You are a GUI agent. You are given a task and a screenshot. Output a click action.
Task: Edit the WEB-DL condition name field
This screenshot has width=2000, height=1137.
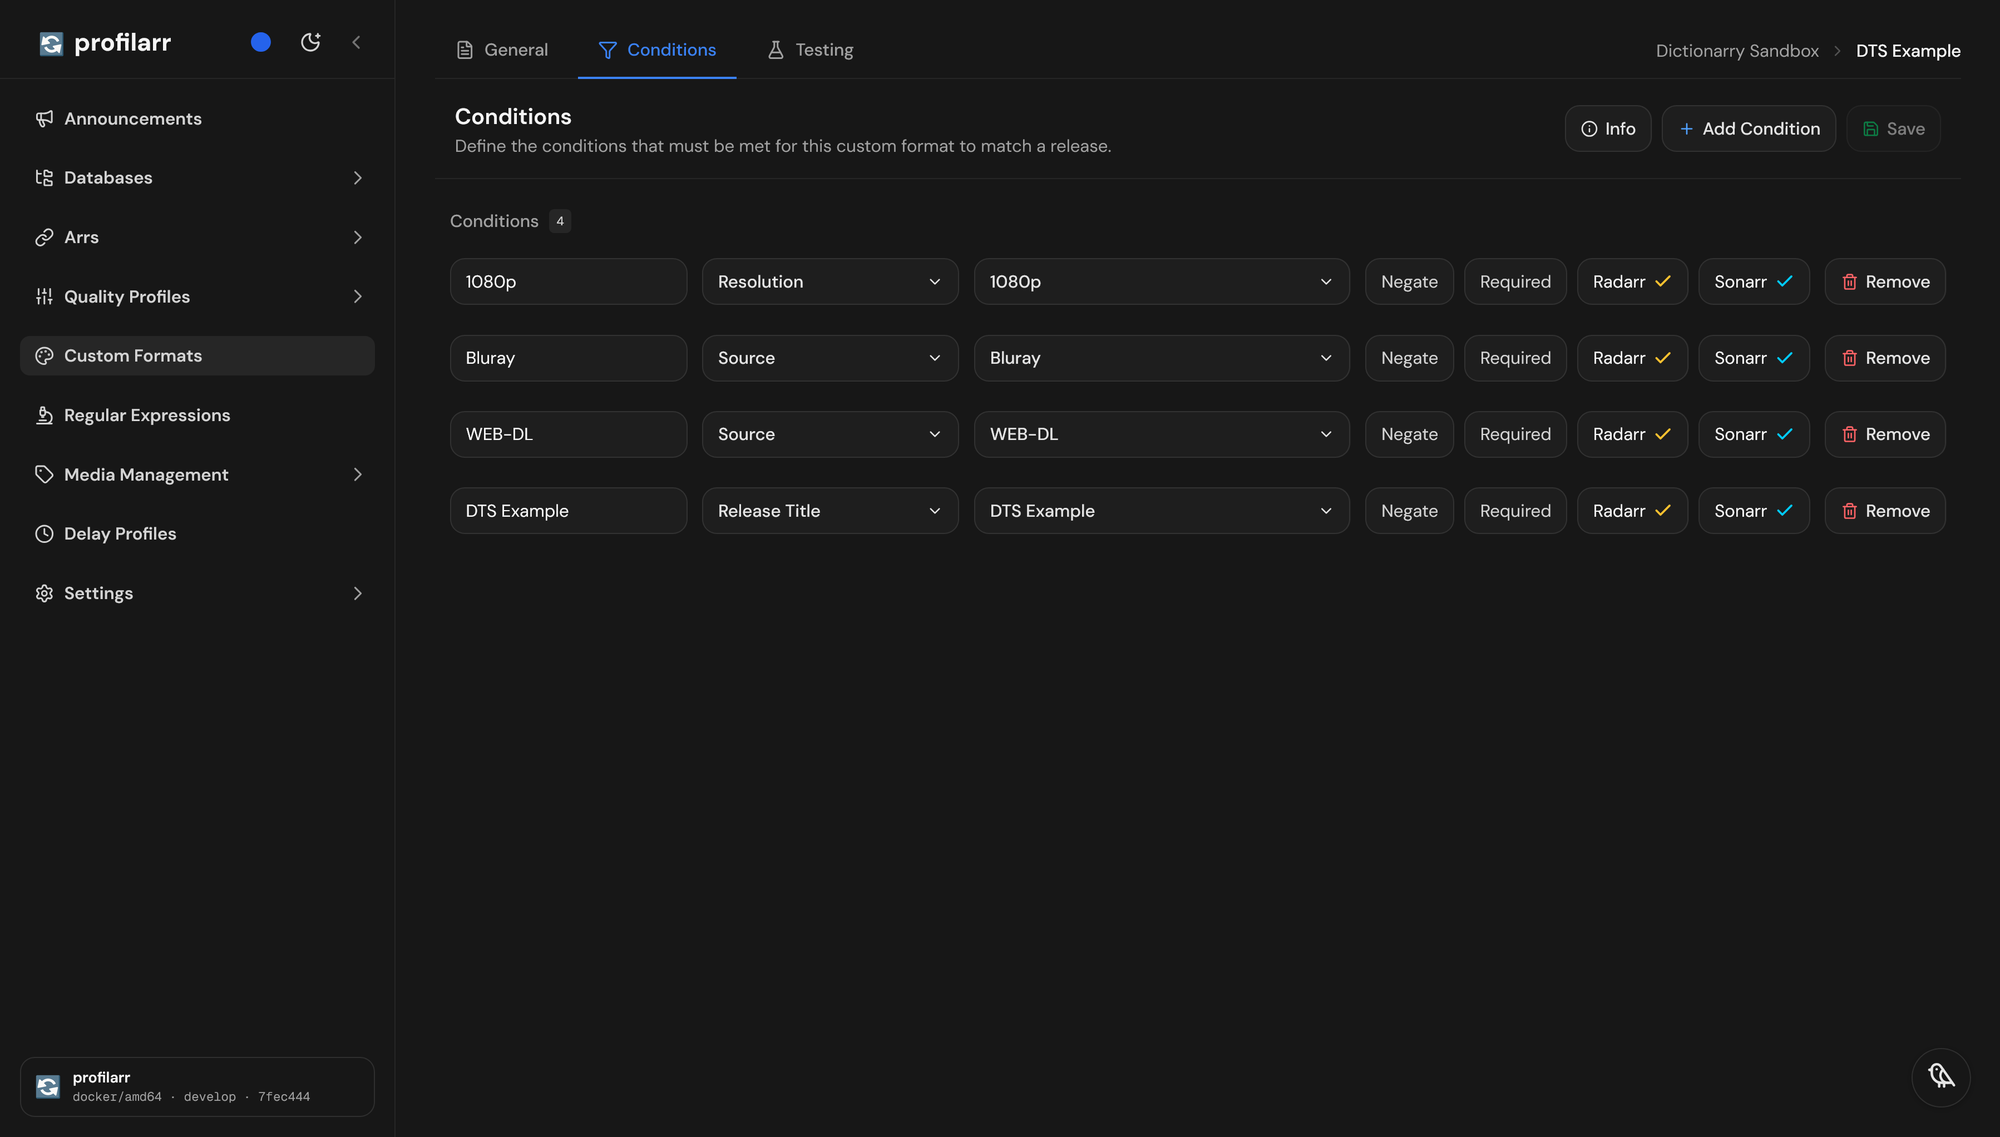point(568,434)
